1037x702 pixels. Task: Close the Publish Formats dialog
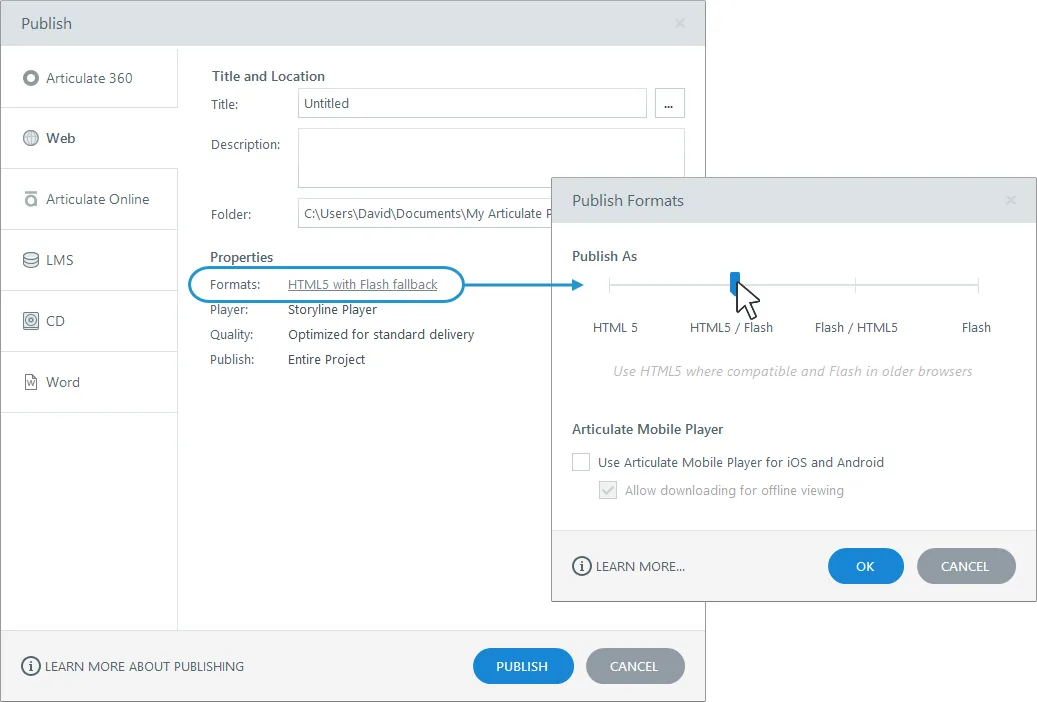1011,200
